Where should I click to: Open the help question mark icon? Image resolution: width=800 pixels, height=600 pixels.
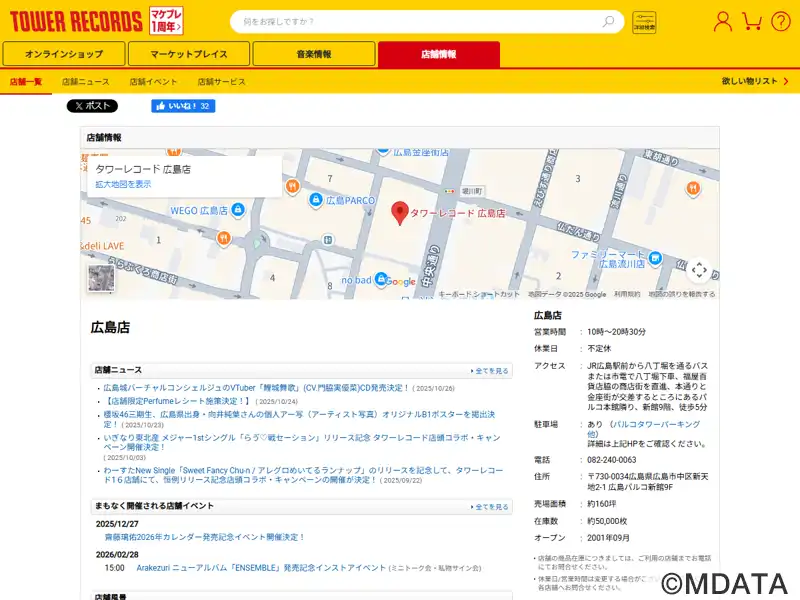point(781,22)
